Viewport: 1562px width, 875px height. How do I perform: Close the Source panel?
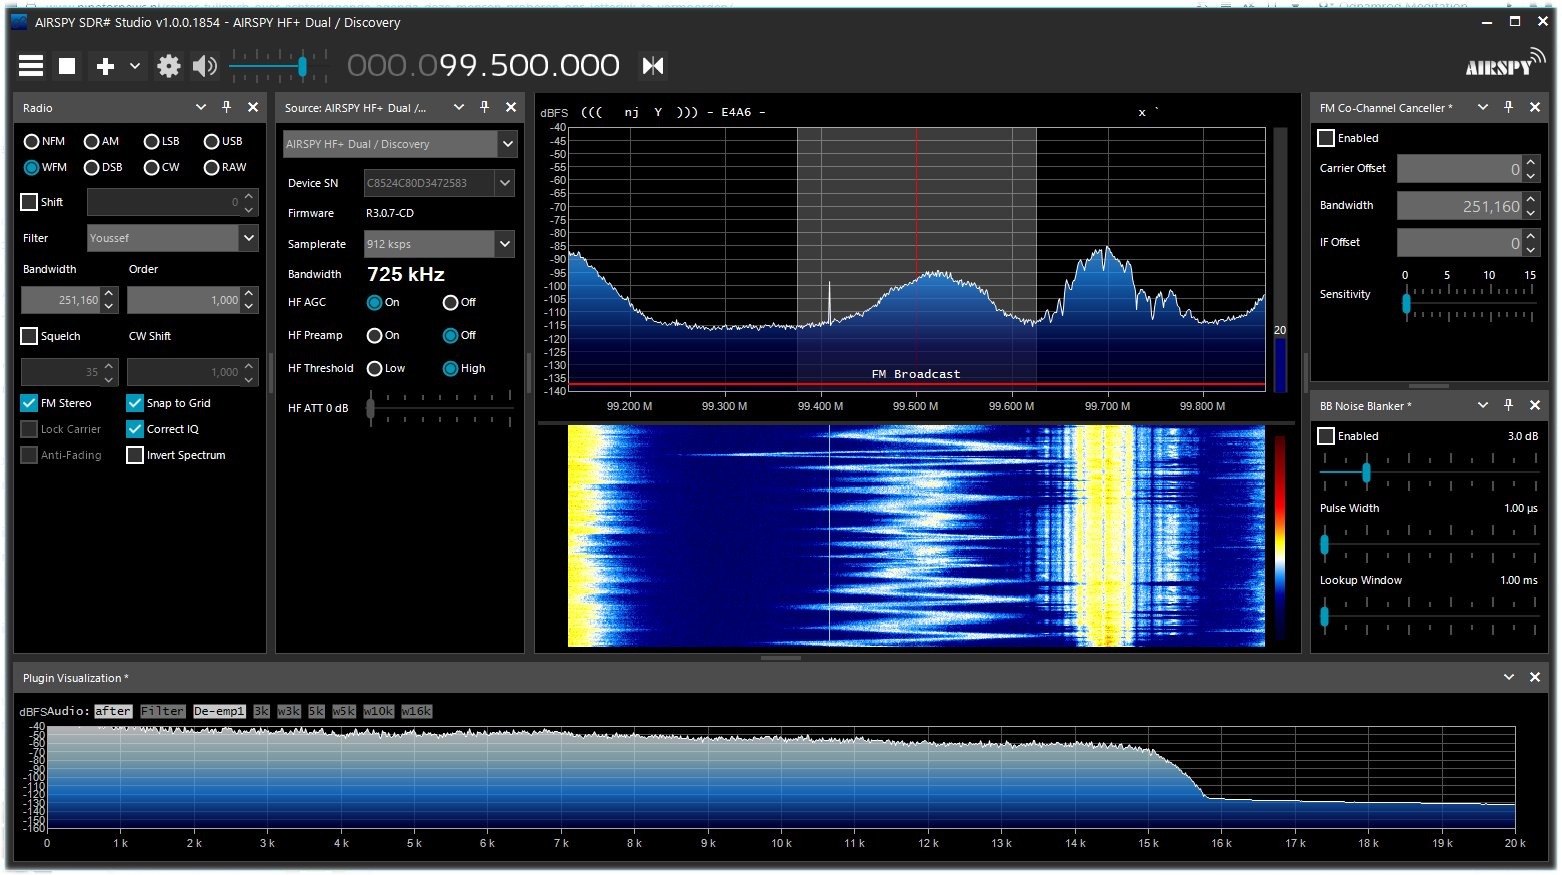coord(511,107)
